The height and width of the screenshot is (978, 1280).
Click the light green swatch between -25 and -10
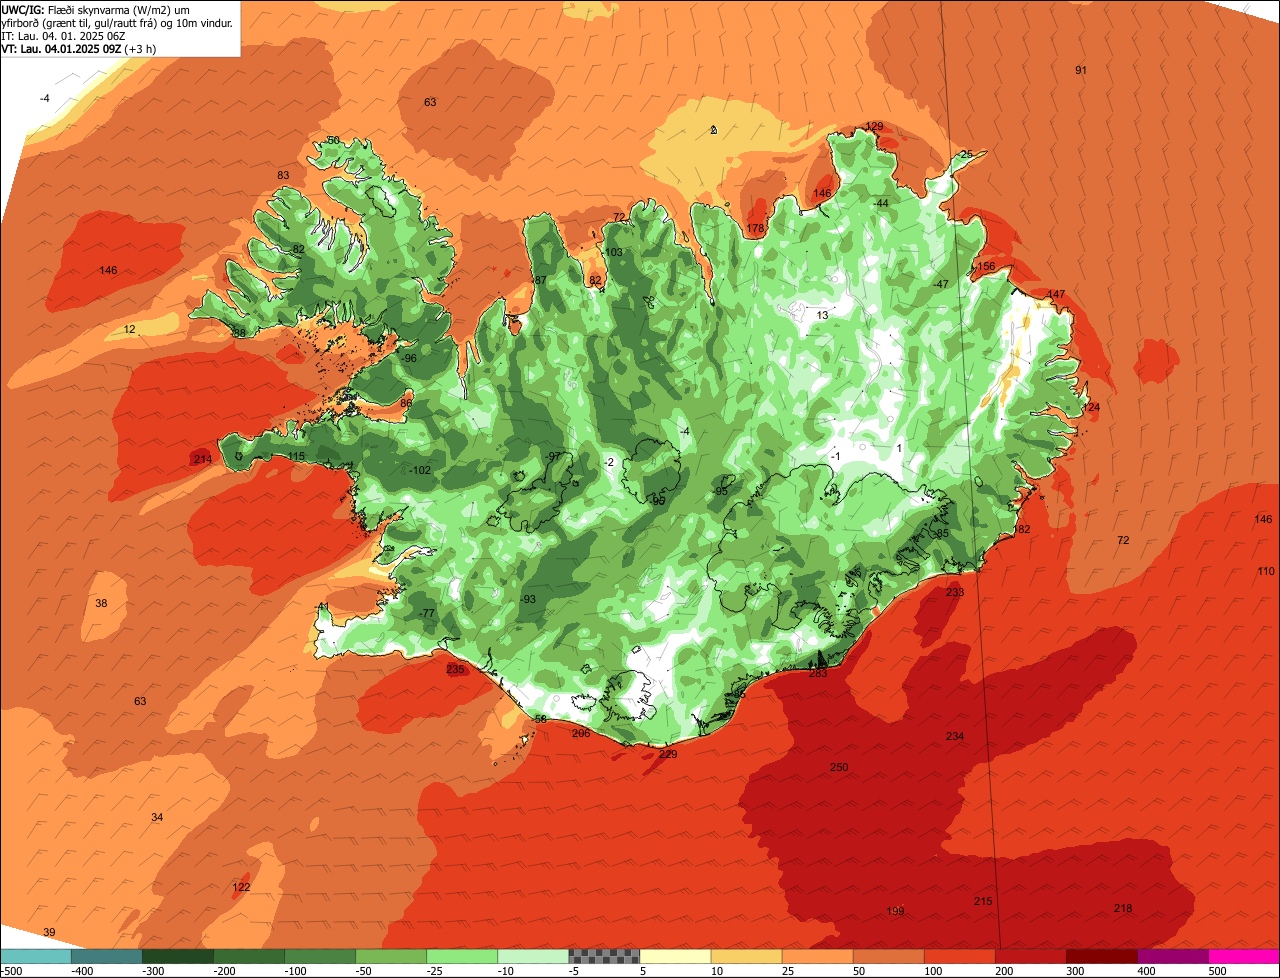click(462, 956)
